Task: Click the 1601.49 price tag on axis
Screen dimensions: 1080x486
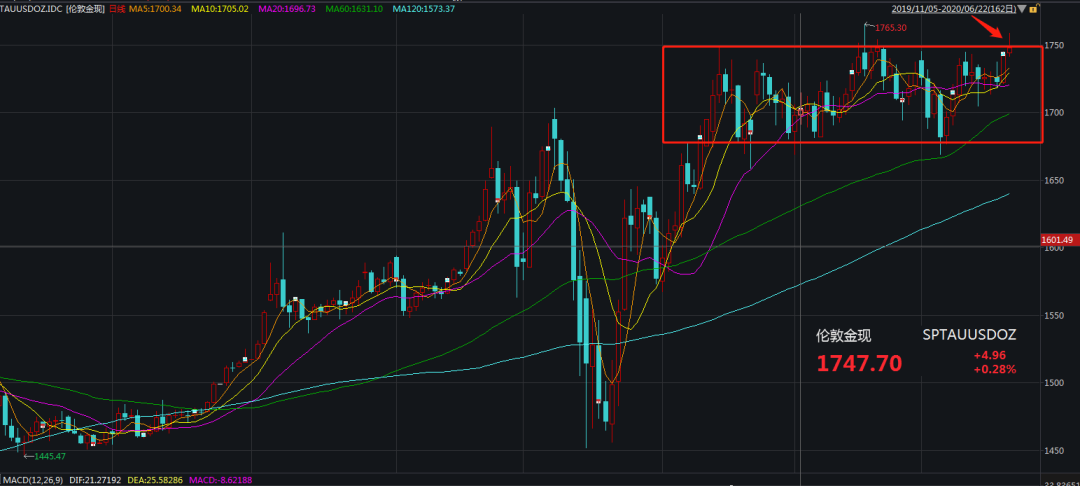Action: tap(1056, 240)
